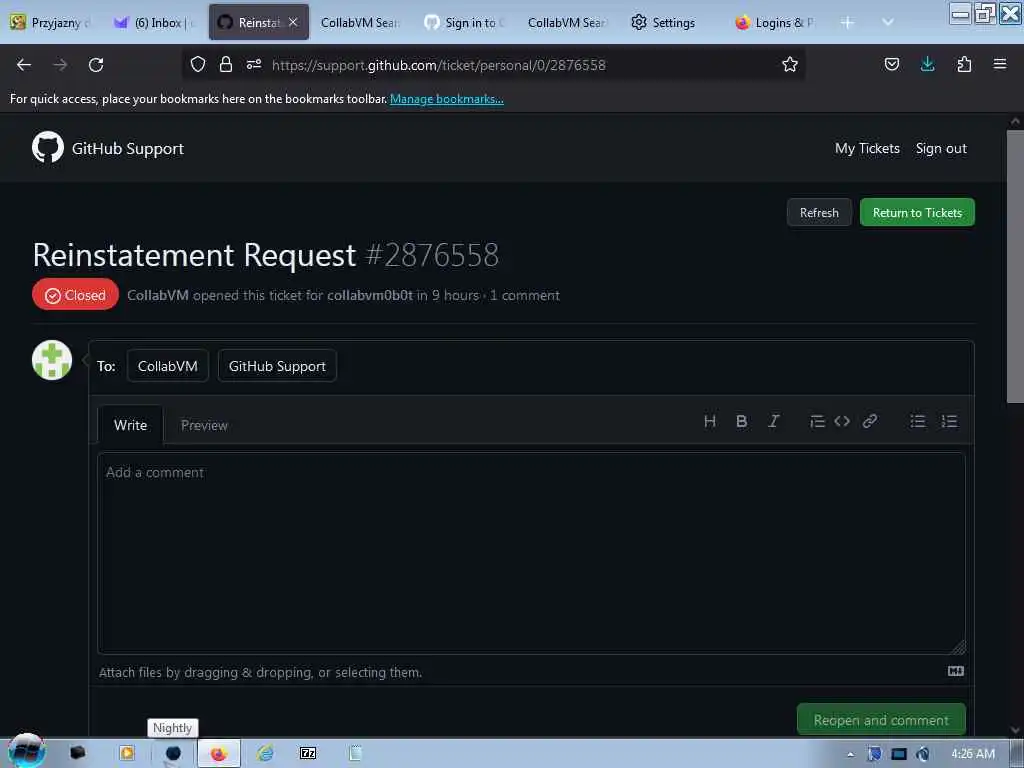1024x768 pixels.
Task: Go back using the browser back arrow
Action: (24, 65)
